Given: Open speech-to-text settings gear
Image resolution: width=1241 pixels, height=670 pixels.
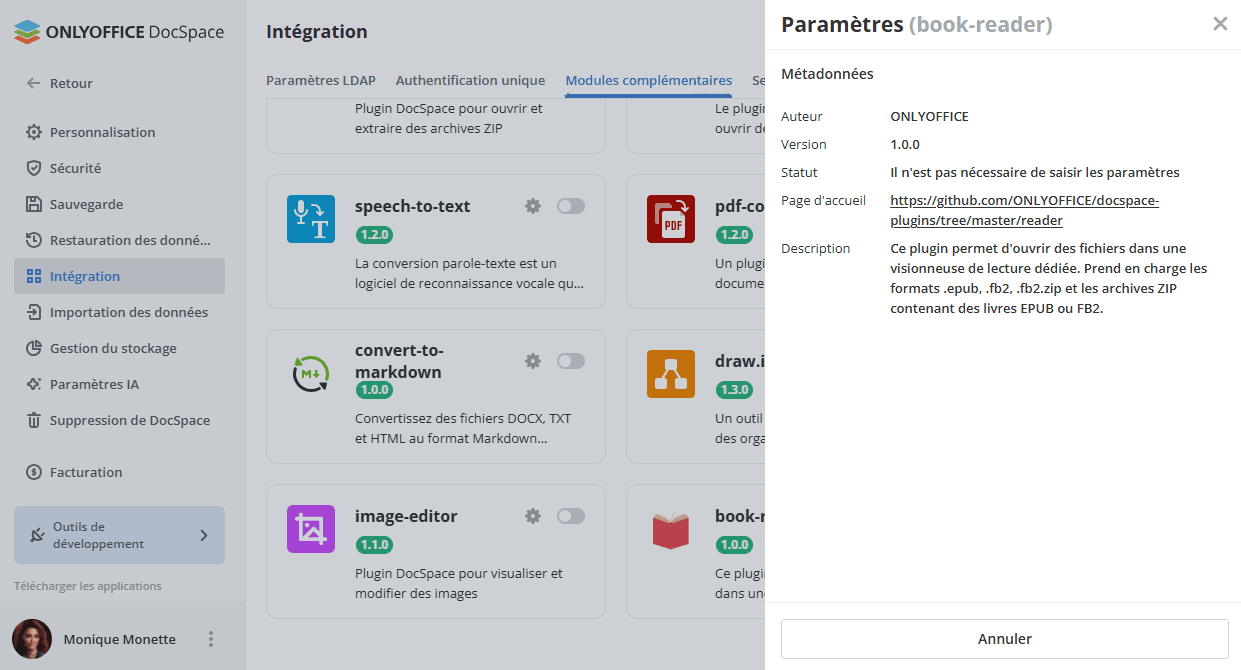Looking at the screenshot, I should [533, 206].
